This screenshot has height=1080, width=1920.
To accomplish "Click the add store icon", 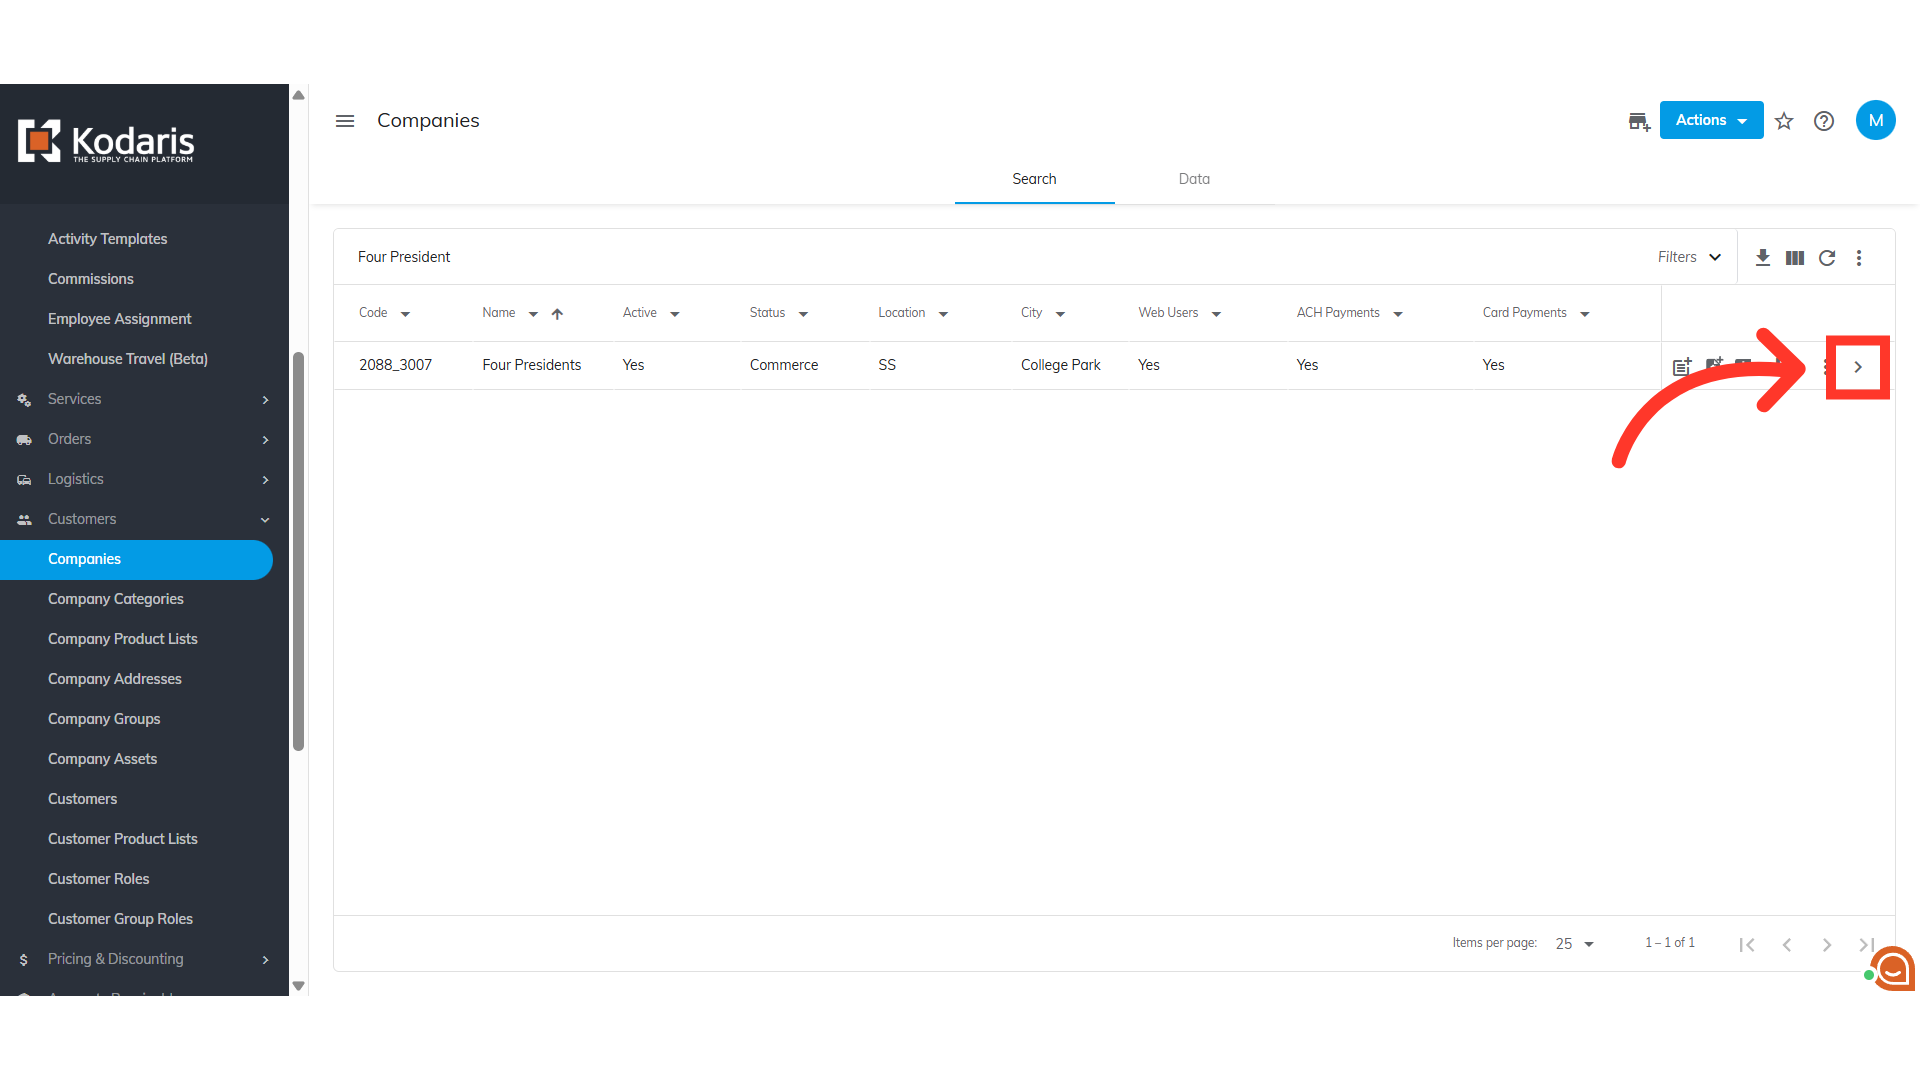I will pyautogui.click(x=1638, y=121).
